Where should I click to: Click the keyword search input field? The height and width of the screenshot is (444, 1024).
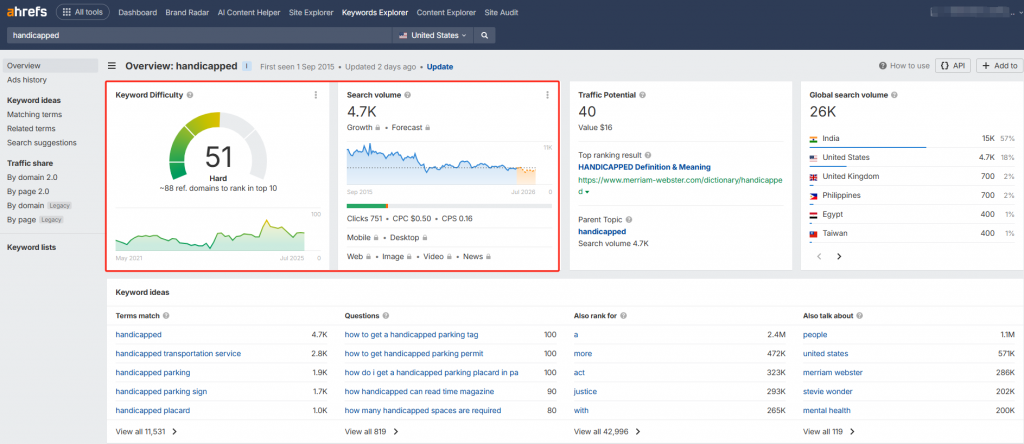(x=199, y=35)
